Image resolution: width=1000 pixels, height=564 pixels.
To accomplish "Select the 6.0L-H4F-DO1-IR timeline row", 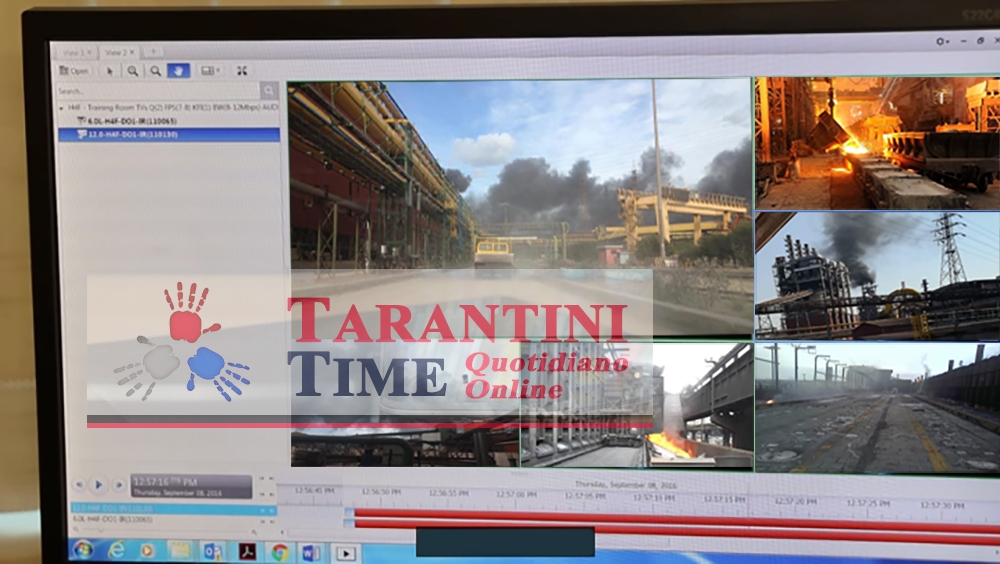I will (173, 520).
